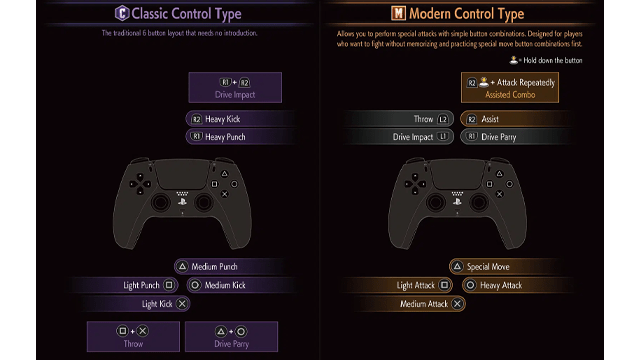Image resolution: width=640 pixels, height=360 pixels.
Task: Click the Modern Control Type M icon
Action: pyautogui.click(x=398, y=13)
